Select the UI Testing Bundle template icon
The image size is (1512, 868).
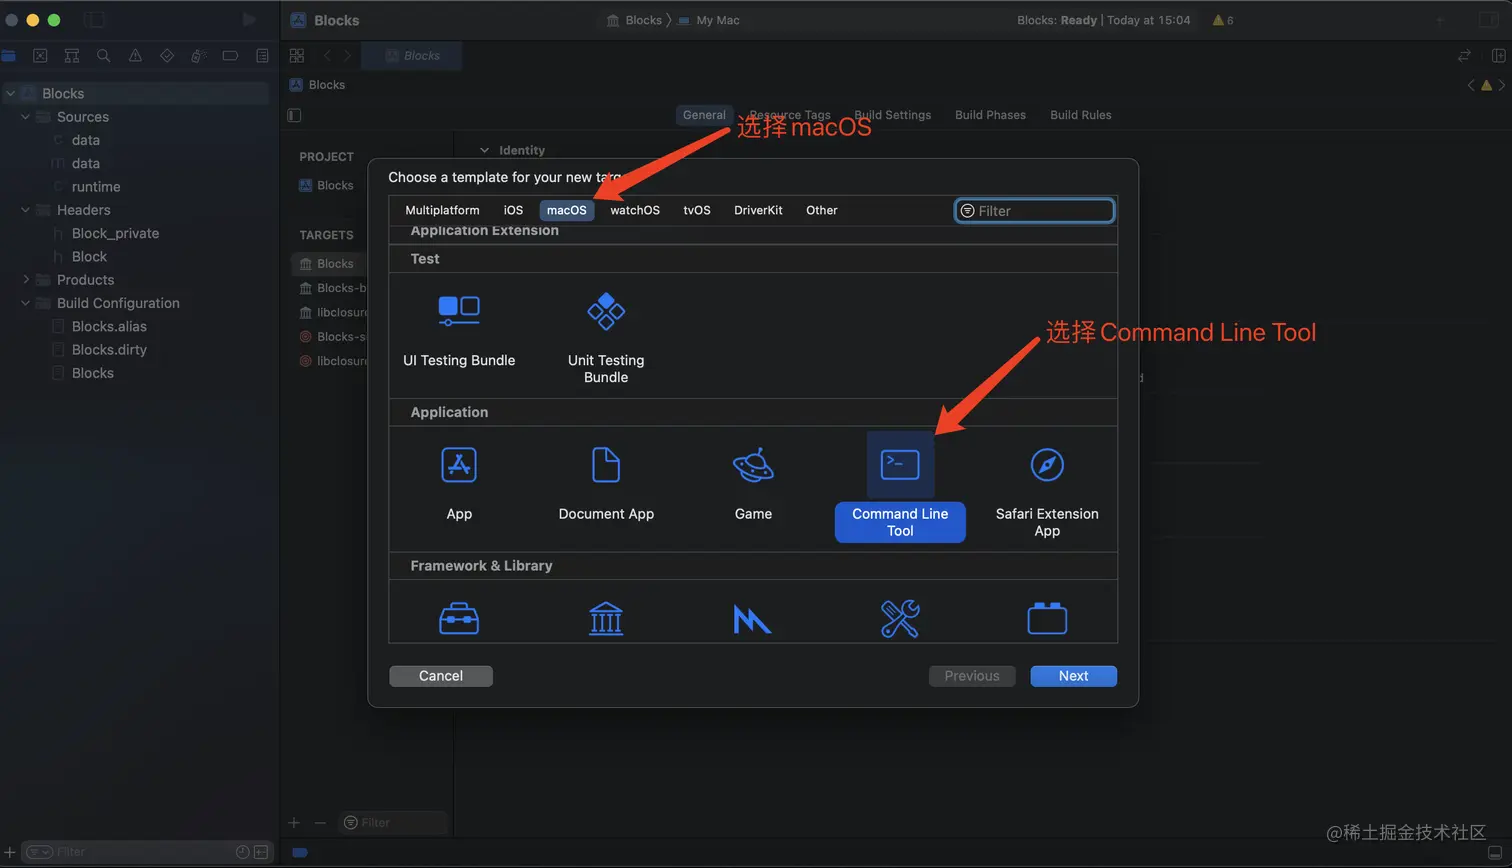pyautogui.click(x=459, y=310)
